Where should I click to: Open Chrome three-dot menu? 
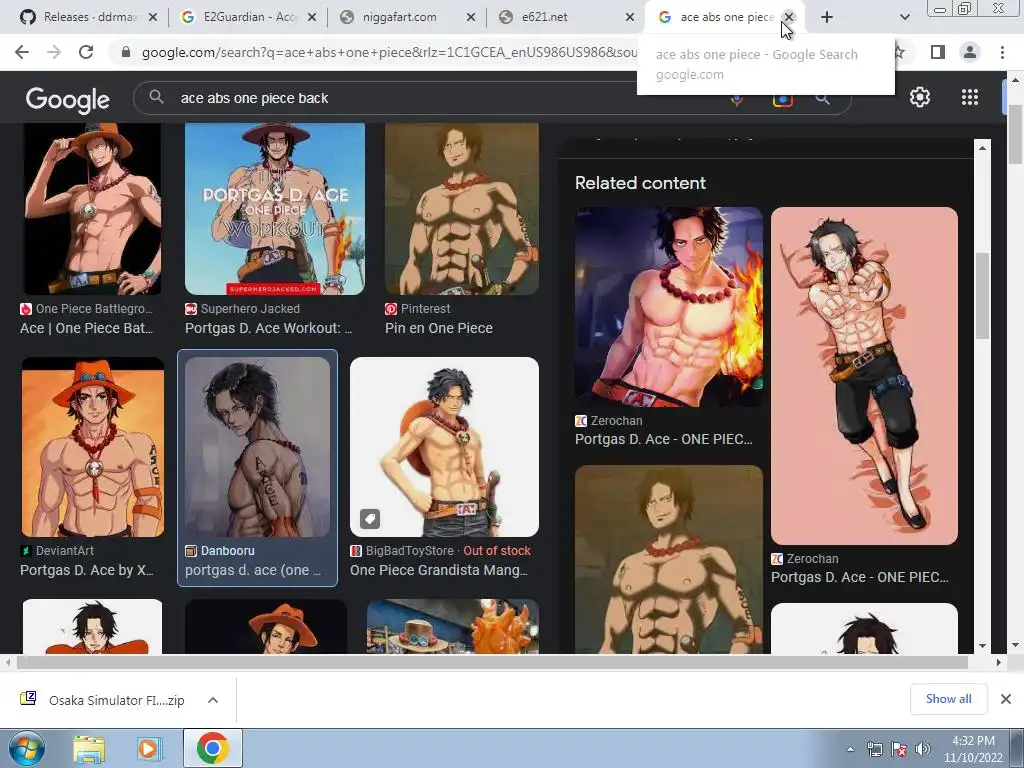click(x=1002, y=52)
